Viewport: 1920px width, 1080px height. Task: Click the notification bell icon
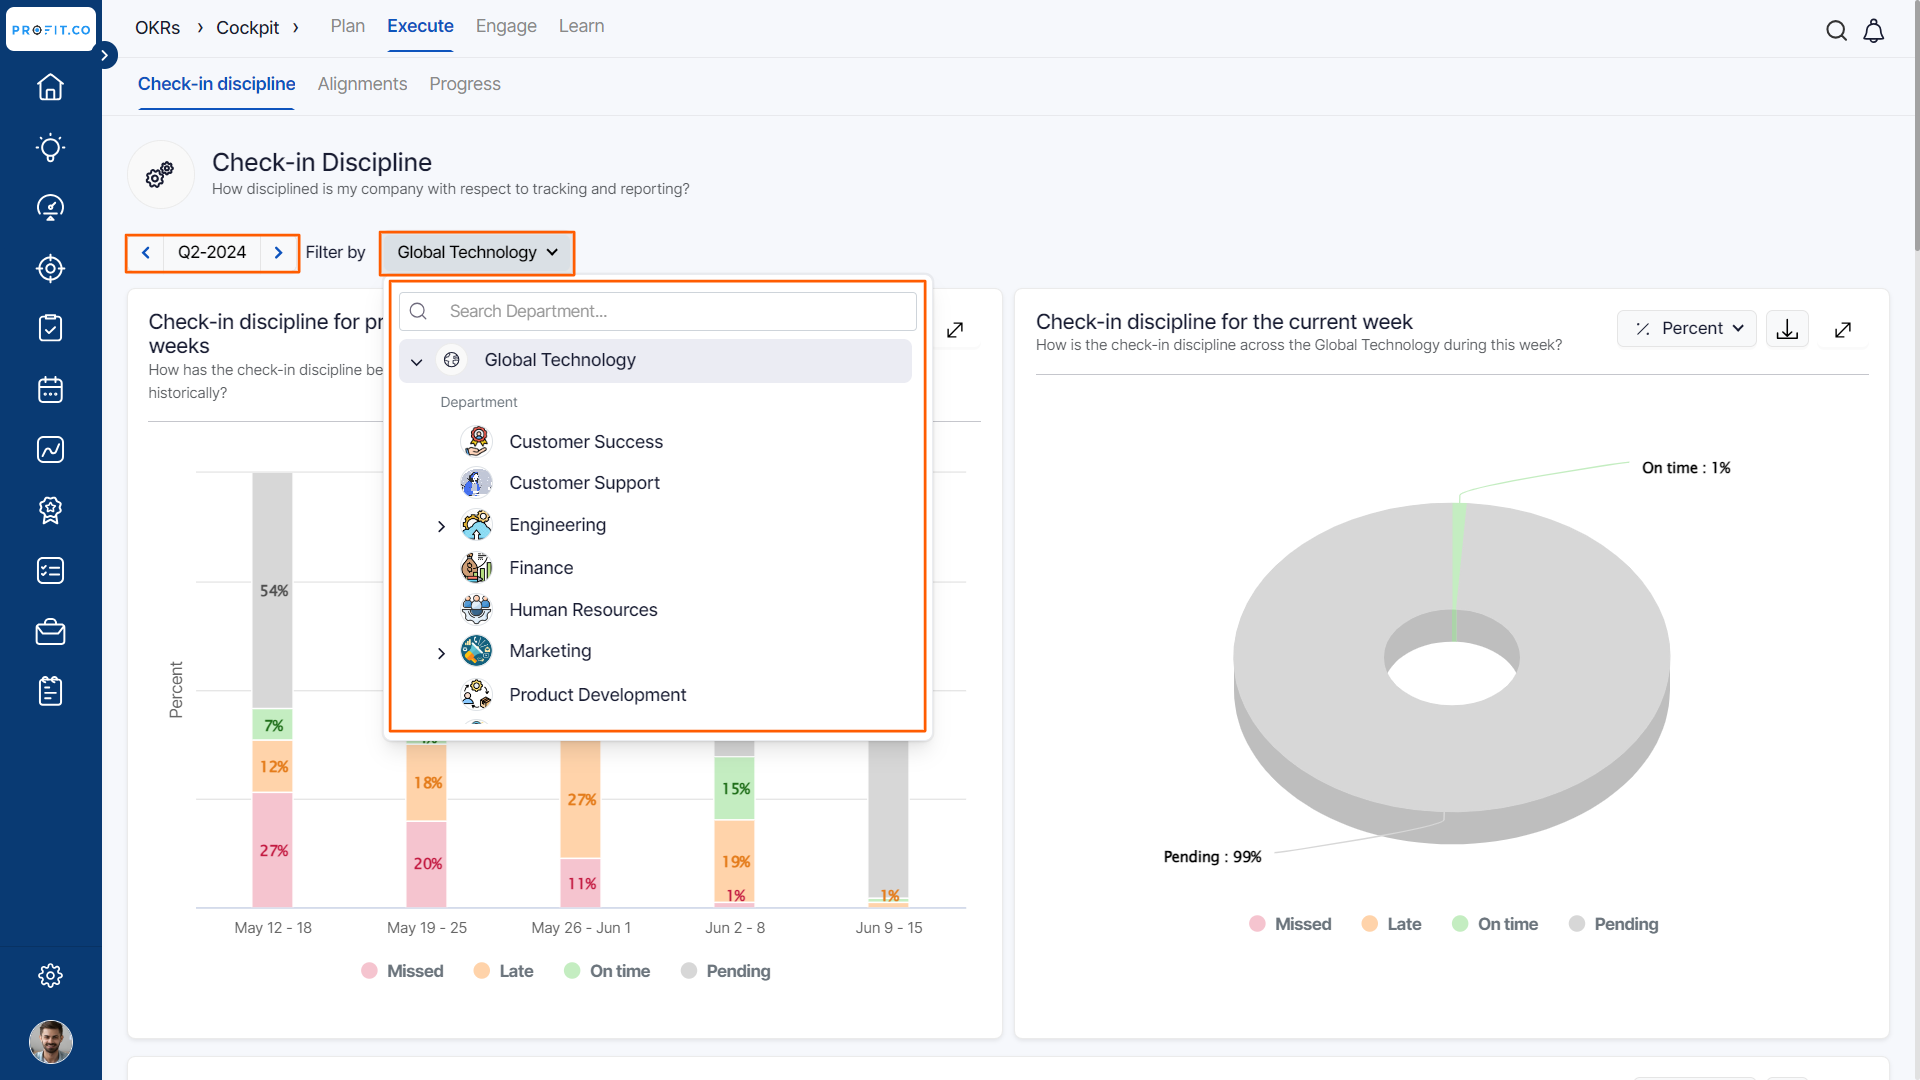(x=1874, y=31)
